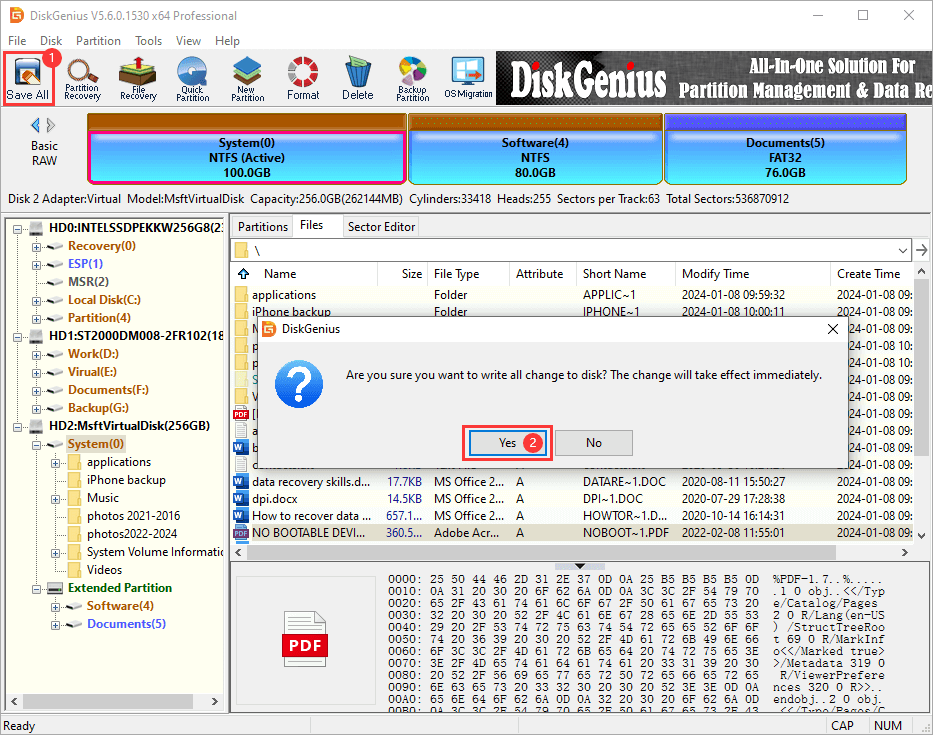This screenshot has width=933, height=735.
Task: Close the DiskGenius confirmation dialog with X
Action: (x=832, y=329)
